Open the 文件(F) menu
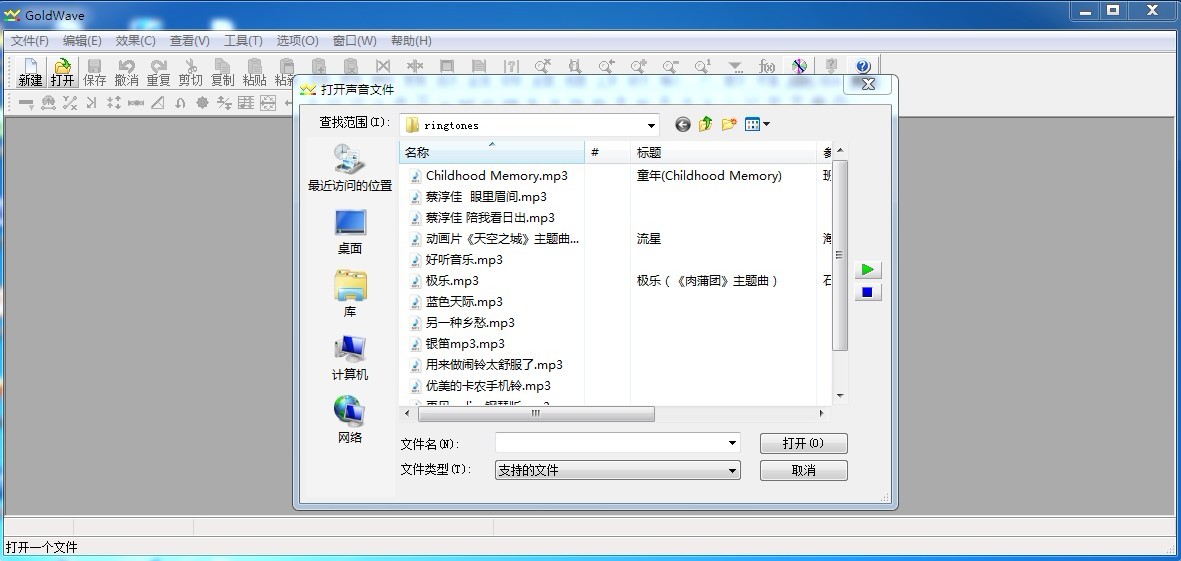 [x=30, y=41]
